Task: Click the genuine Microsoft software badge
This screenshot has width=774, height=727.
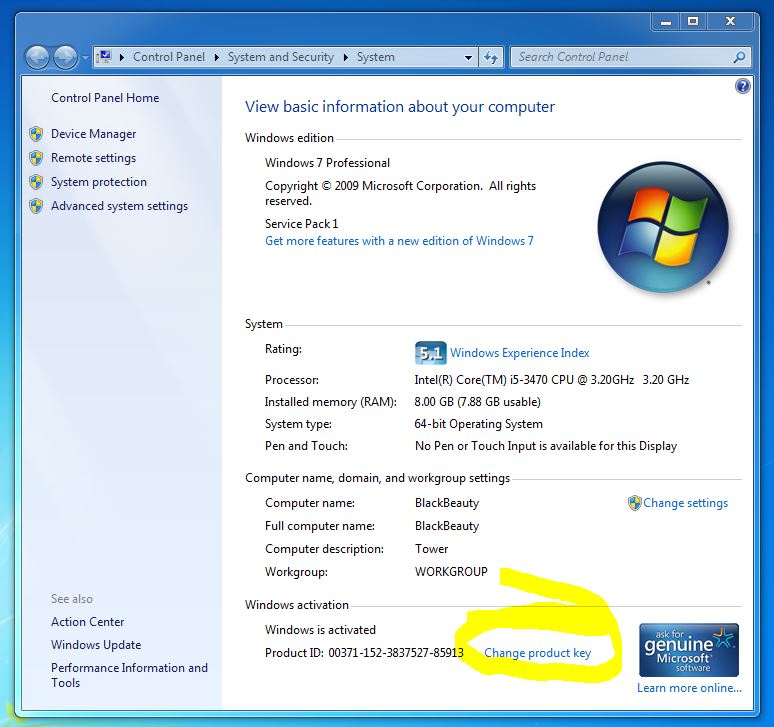Action: 689,650
